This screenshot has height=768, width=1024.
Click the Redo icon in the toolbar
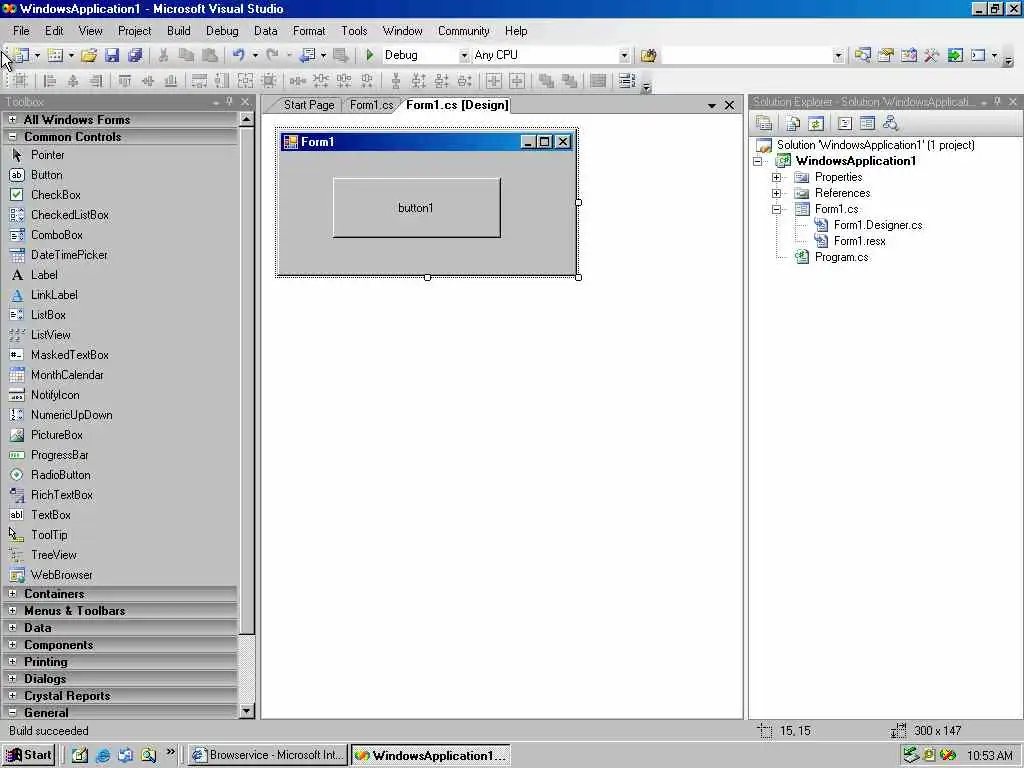point(272,56)
